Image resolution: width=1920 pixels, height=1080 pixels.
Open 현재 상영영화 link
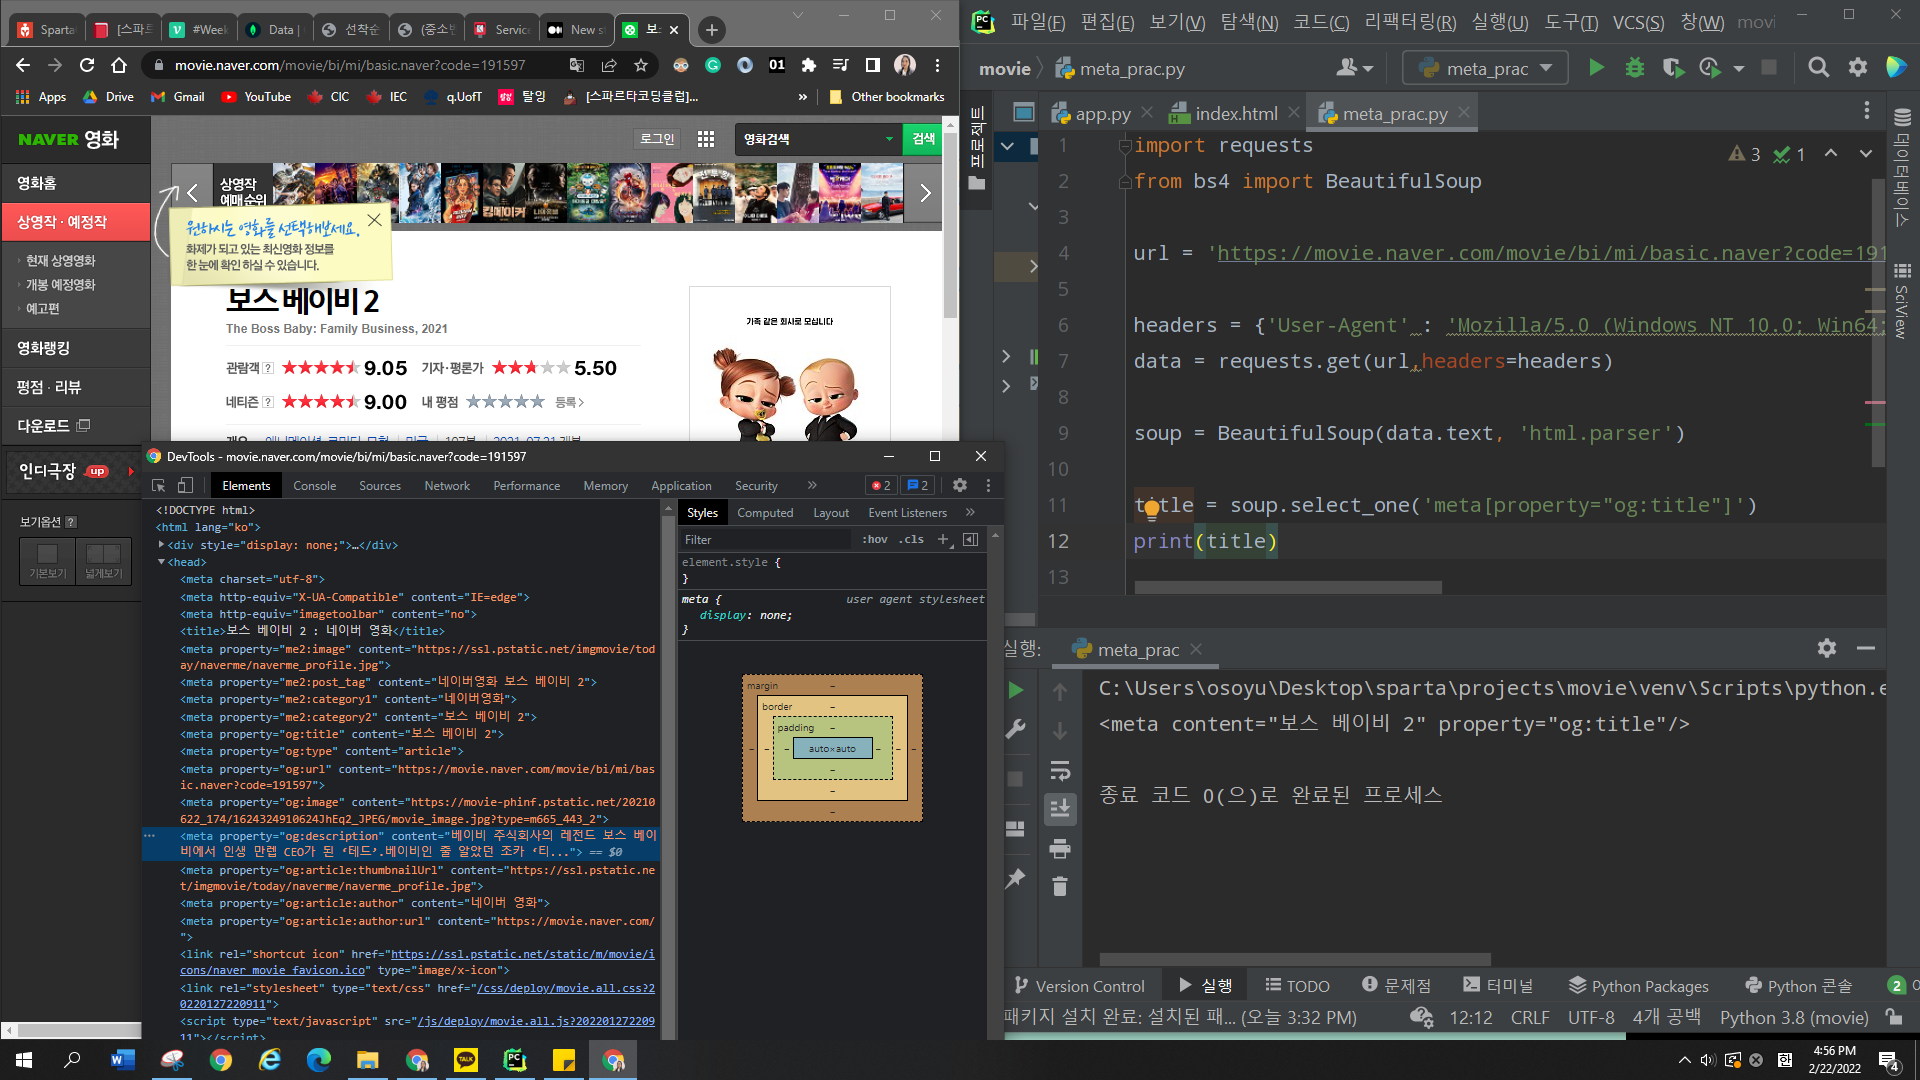60,260
